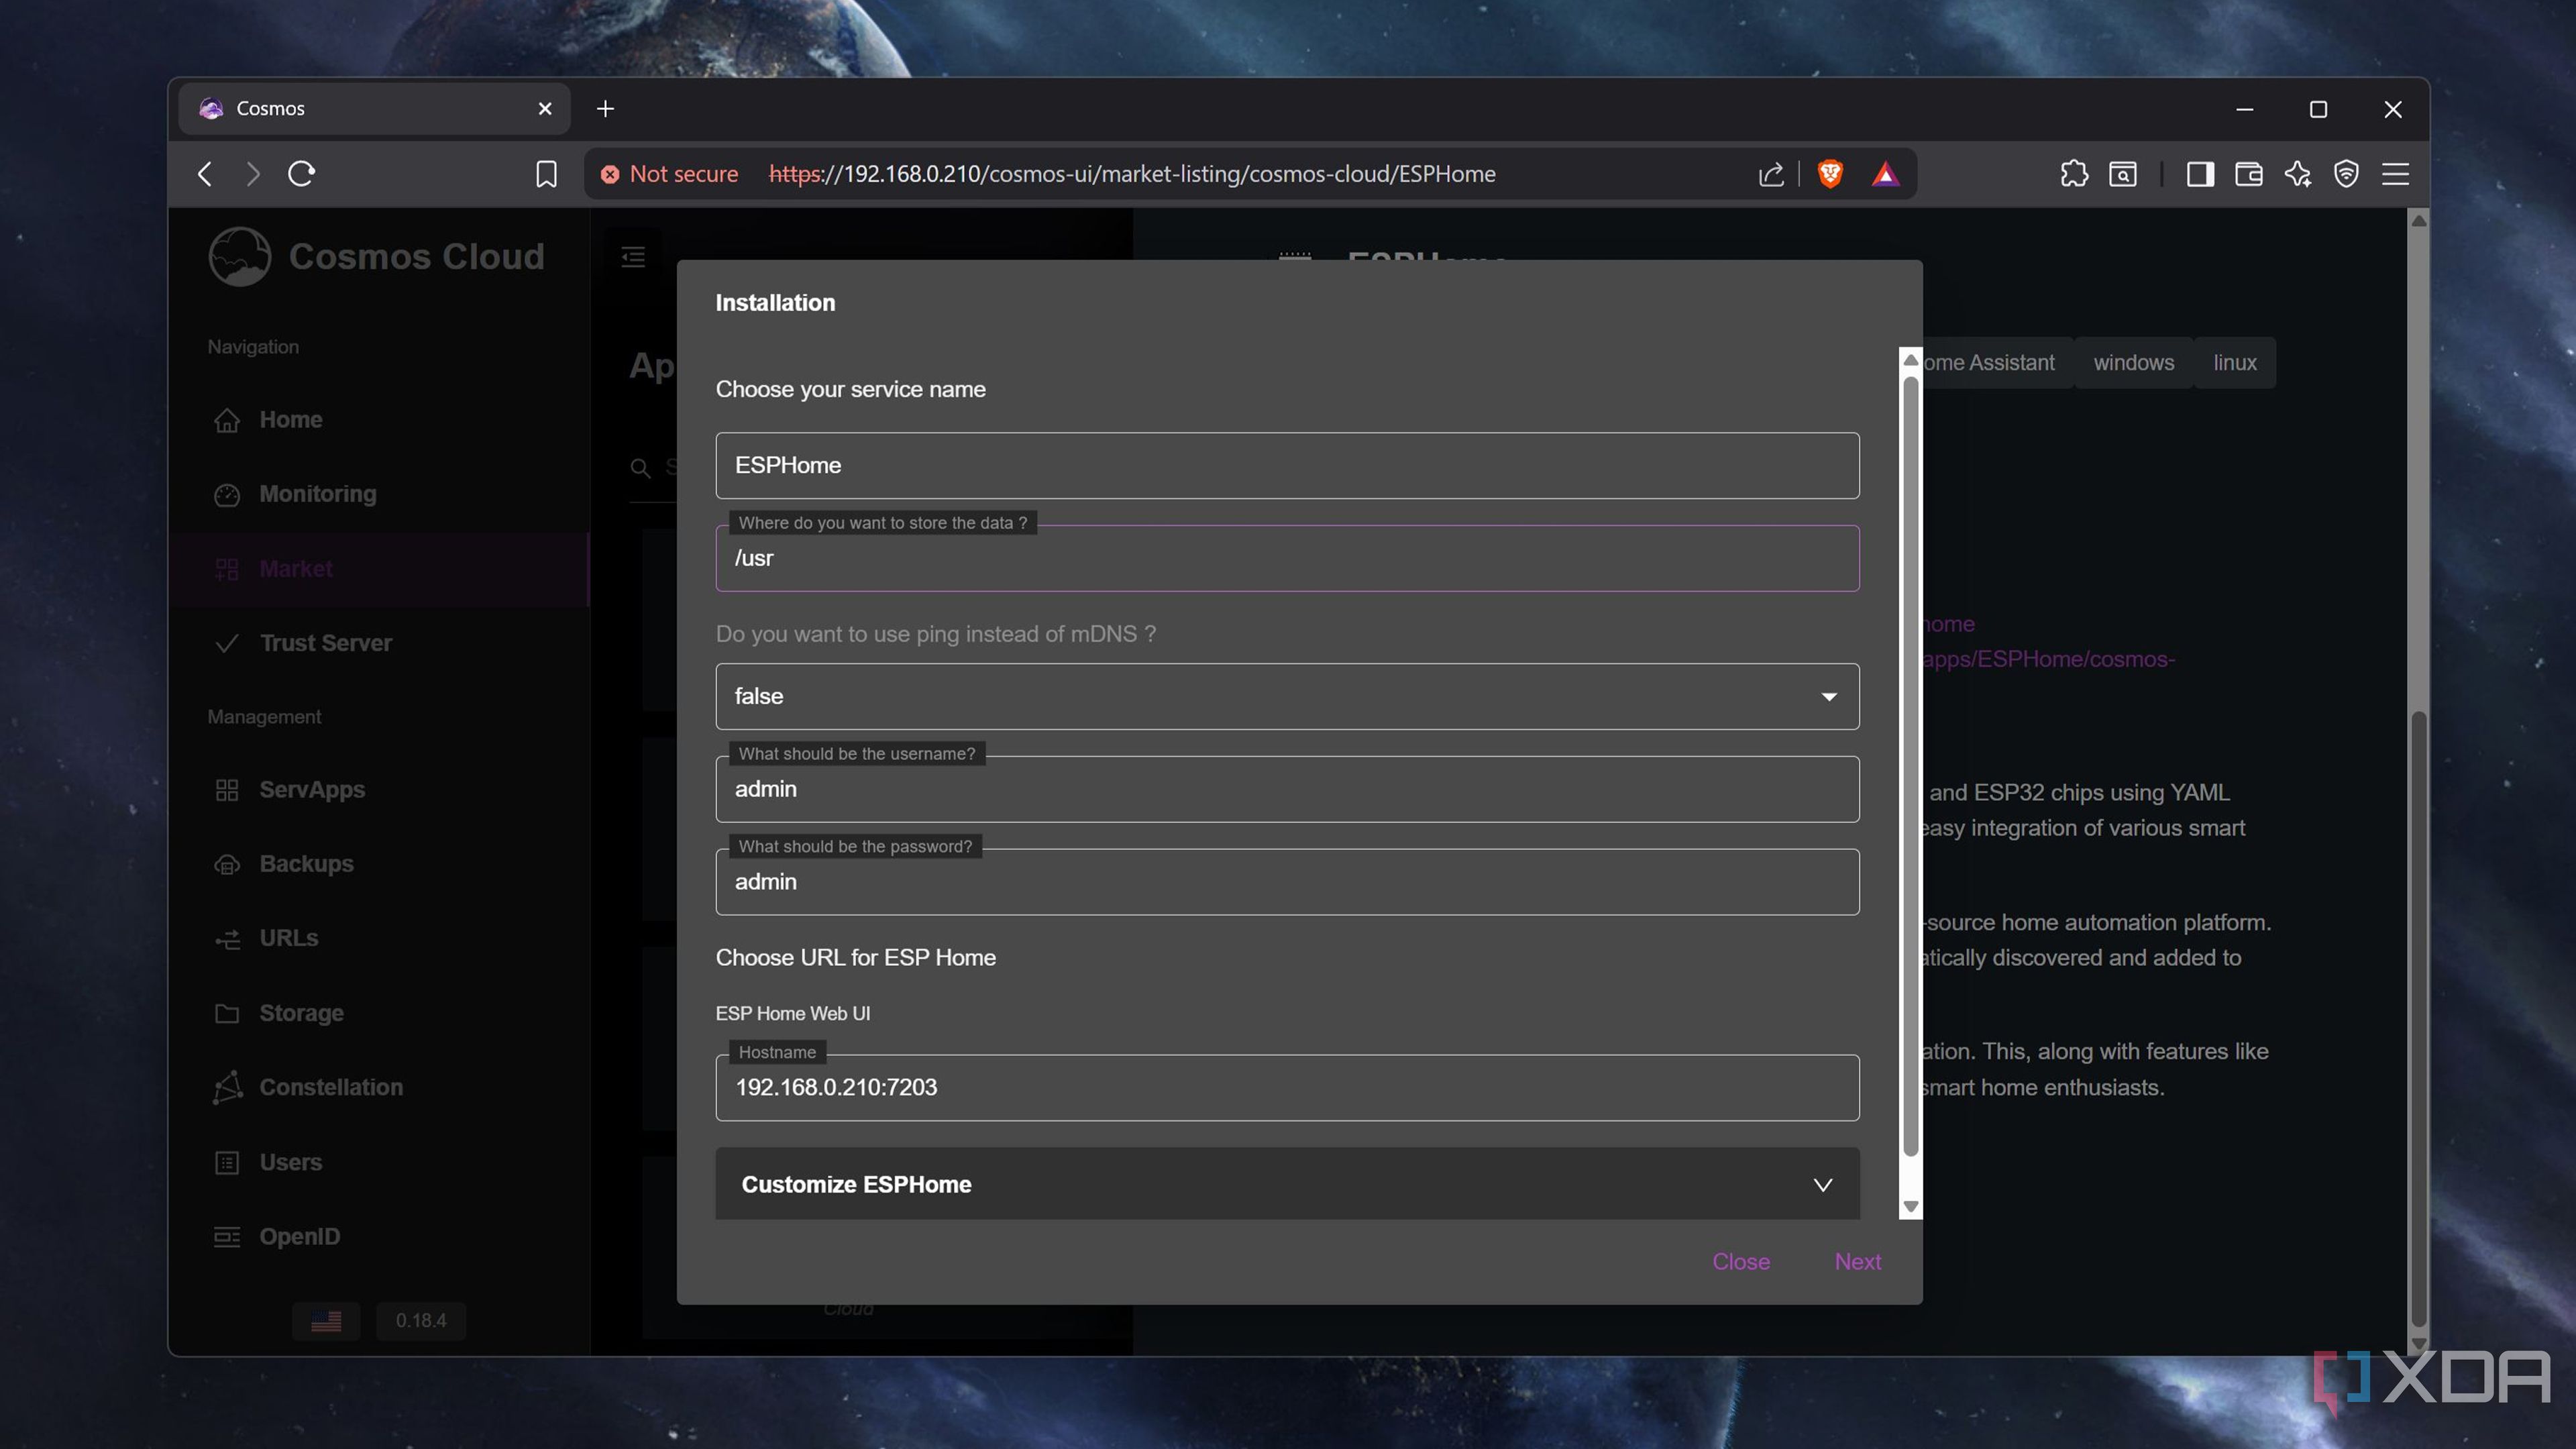The height and width of the screenshot is (1449, 2576).
Task: Open a new browser tab
Action: (605, 109)
